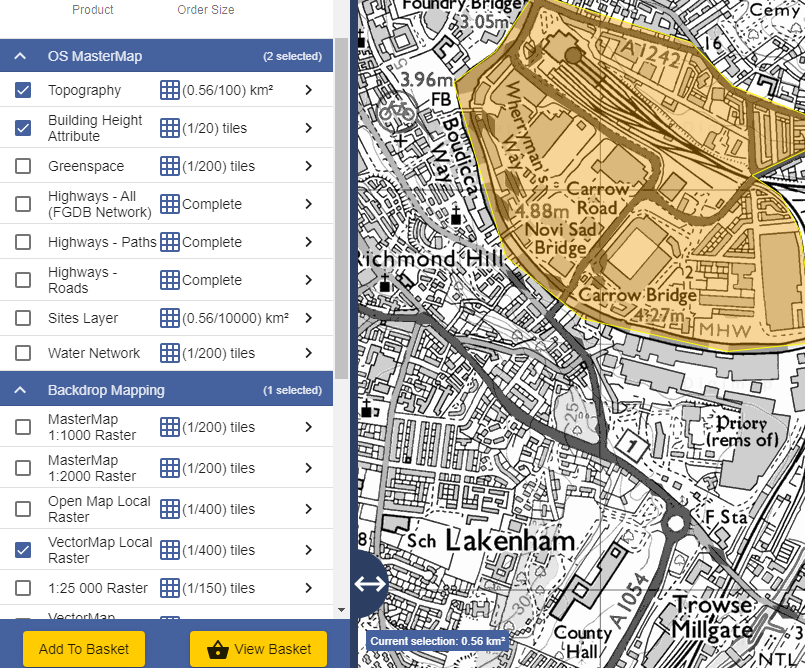Expand 1:25 000 Raster details chevron

[309, 588]
